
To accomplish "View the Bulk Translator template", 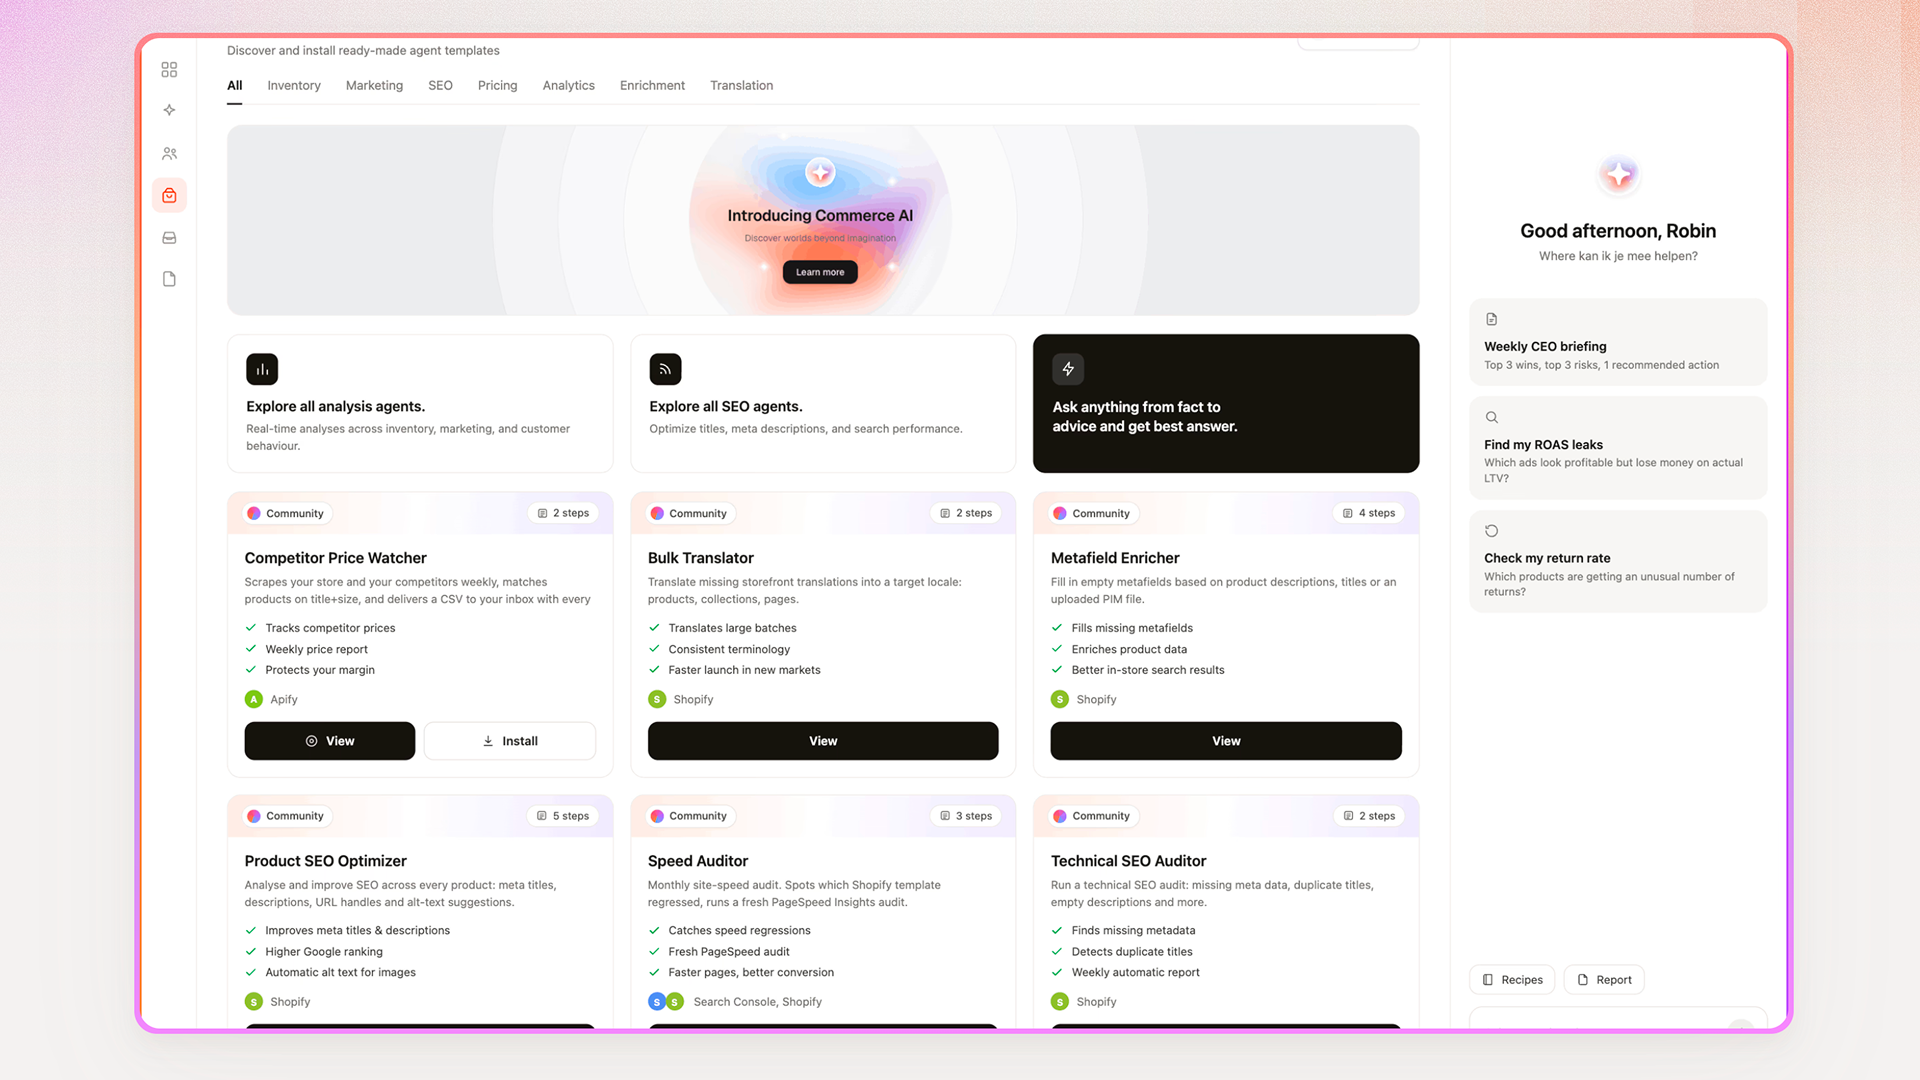I will (823, 741).
